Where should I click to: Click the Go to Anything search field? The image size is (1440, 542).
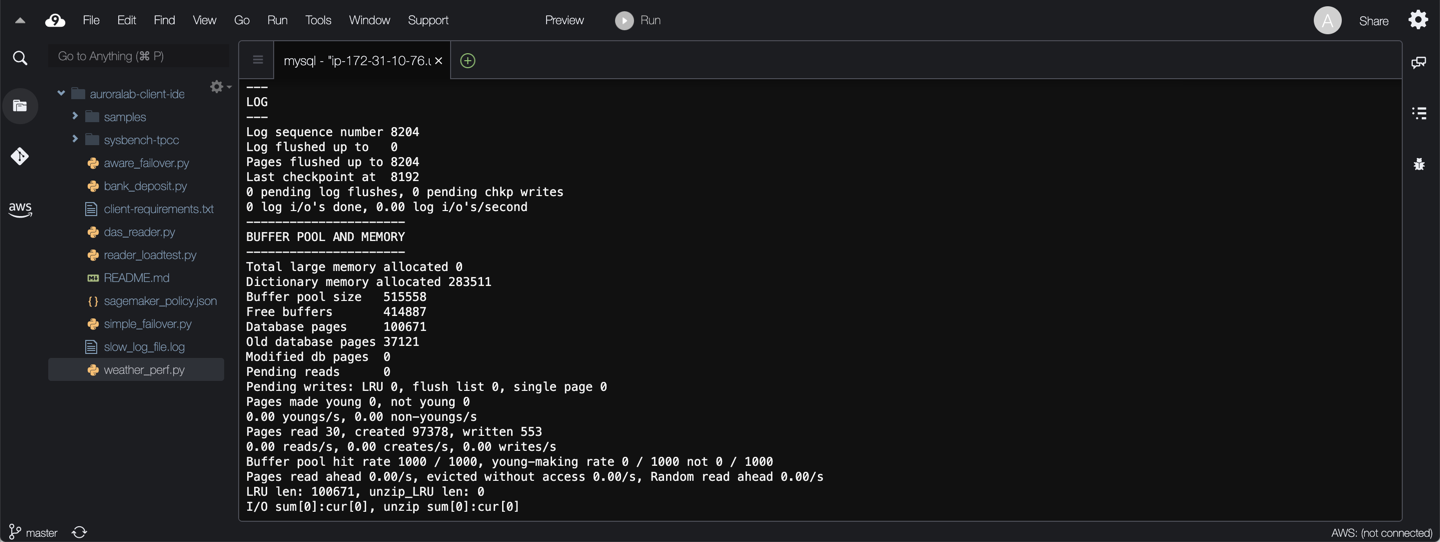138,56
